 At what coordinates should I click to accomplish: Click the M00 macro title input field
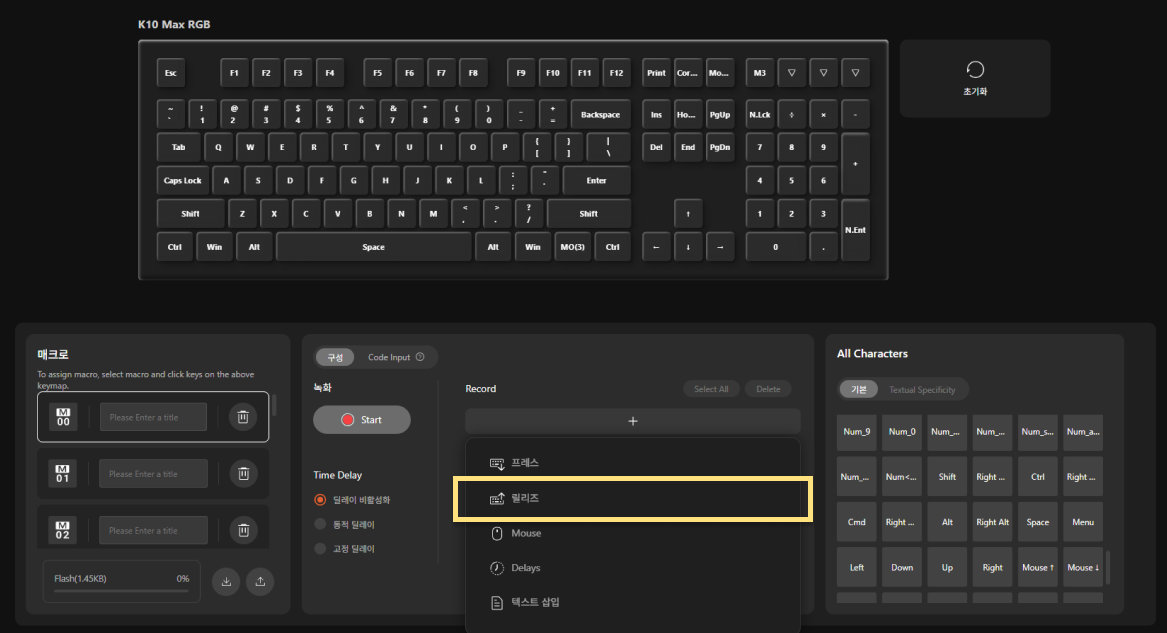153,417
